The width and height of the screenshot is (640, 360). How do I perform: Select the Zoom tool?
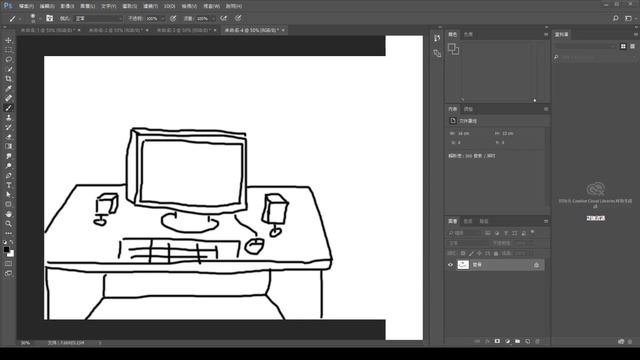point(9,224)
